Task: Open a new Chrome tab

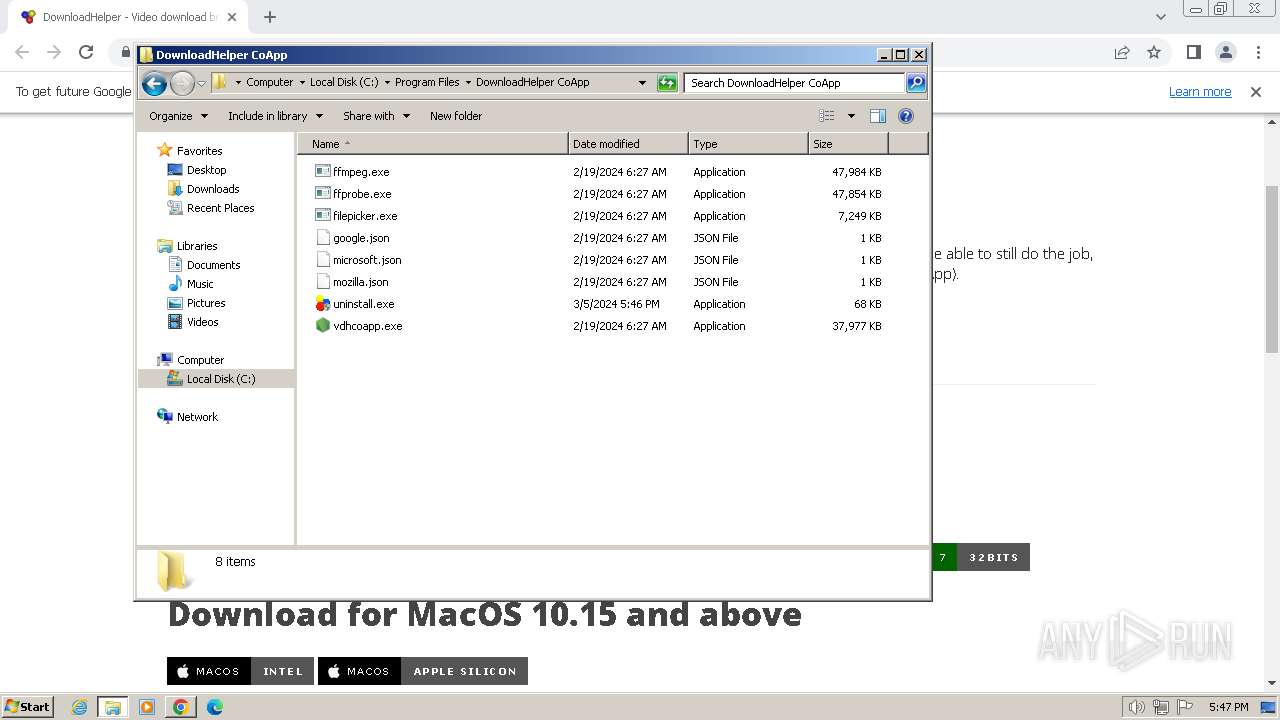Action: [270, 17]
